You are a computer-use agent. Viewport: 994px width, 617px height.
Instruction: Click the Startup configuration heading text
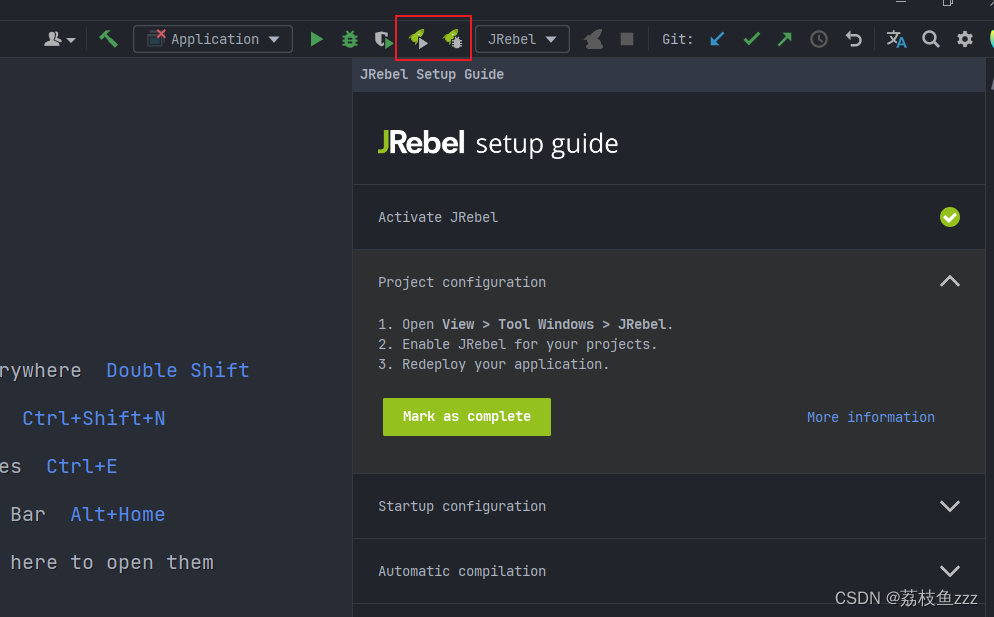pos(462,506)
